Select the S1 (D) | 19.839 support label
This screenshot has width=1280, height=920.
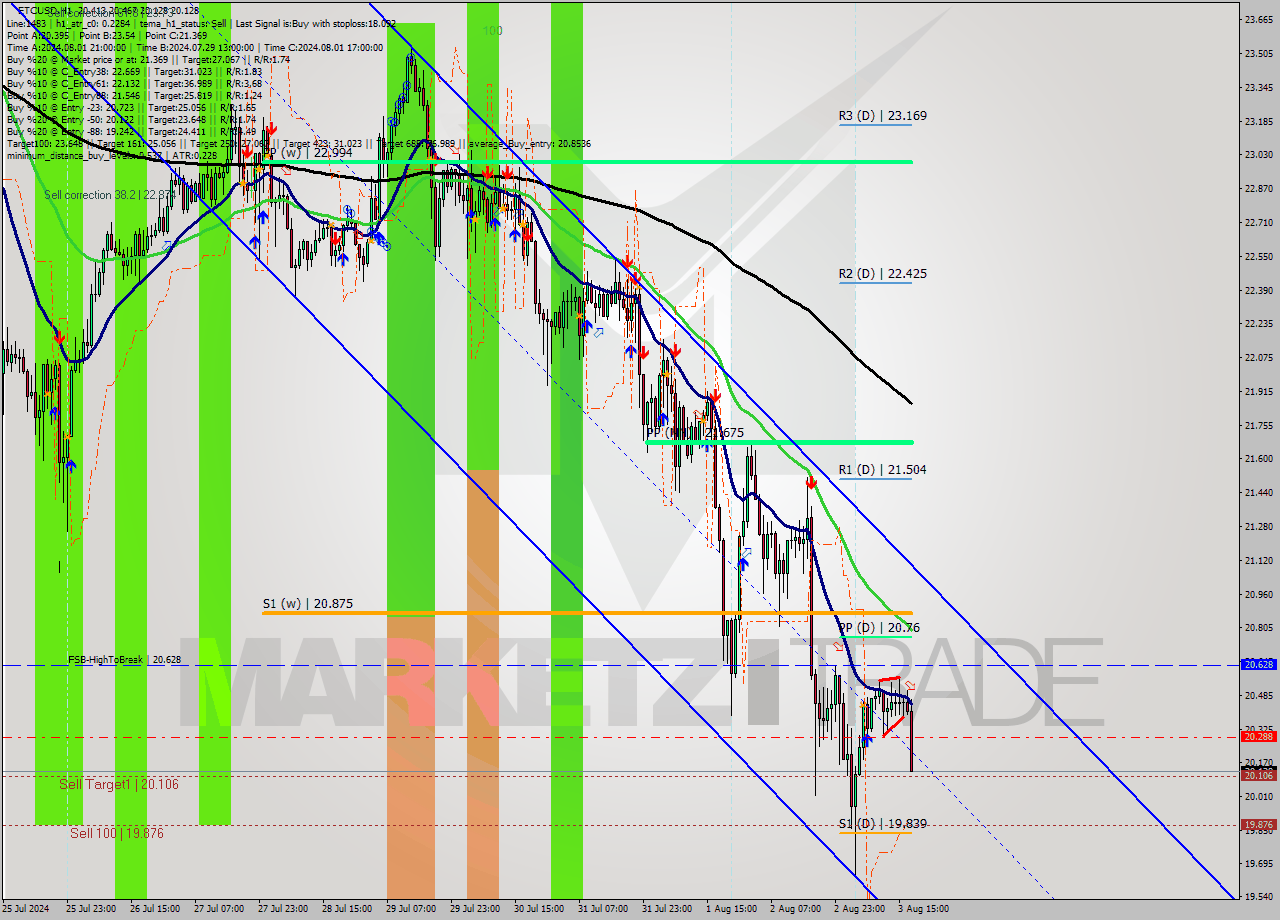click(x=882, y=824)
